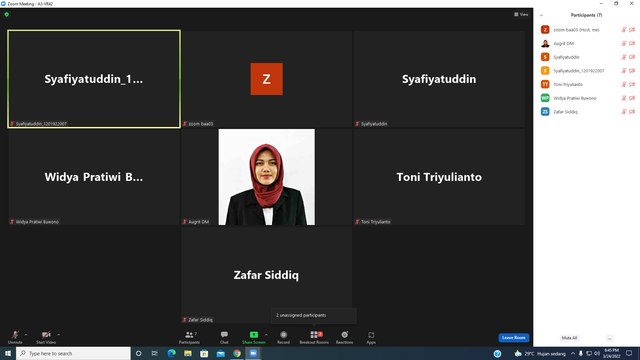Viewport: 640px width, 360px height.
Task: Open Task View in the taskbar
Action: click(x=154, y=353)
